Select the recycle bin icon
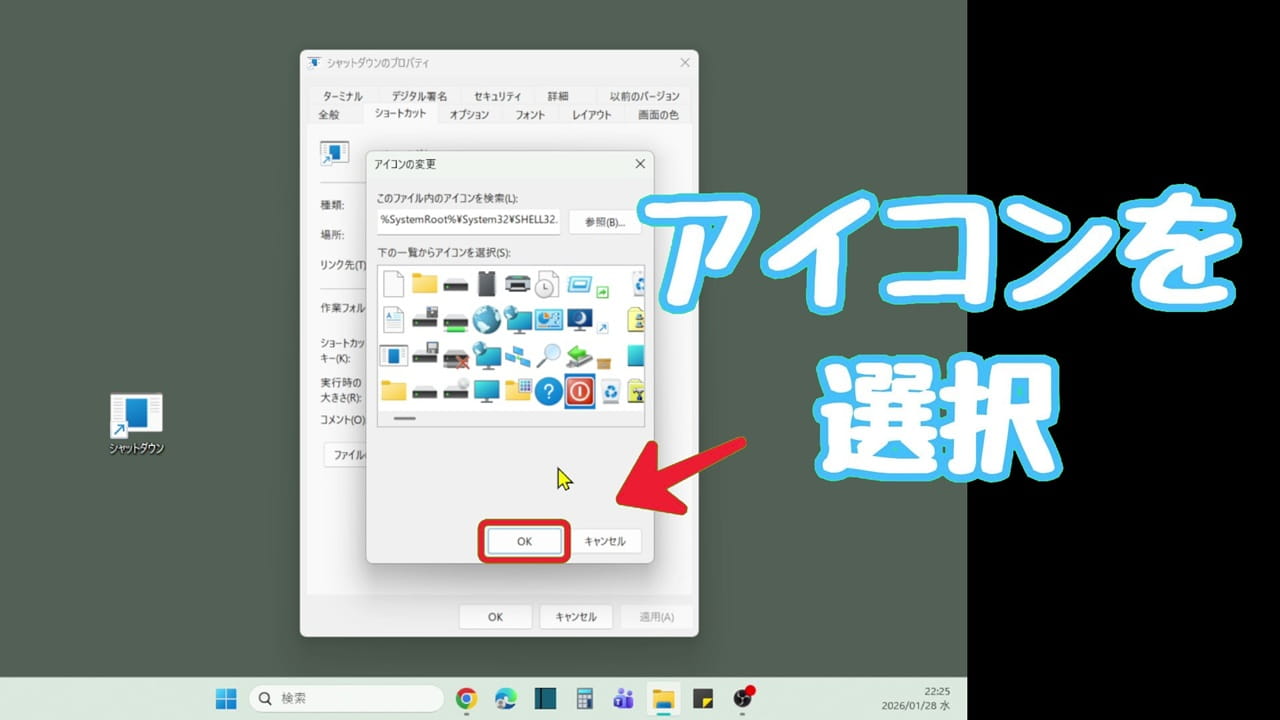Viewport: 1280px width, 720px height. 611,391
